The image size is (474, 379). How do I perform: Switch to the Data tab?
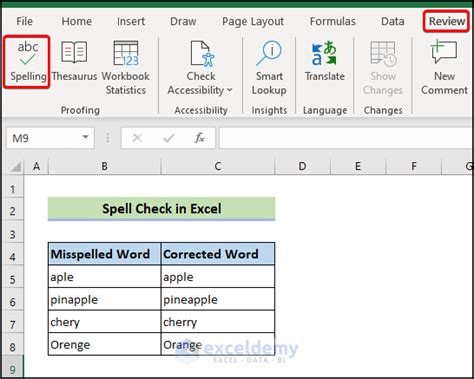[393, 21]
